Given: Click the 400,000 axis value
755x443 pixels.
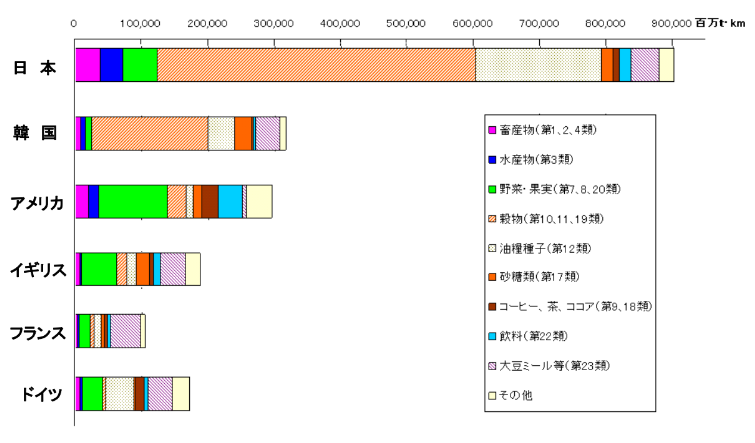Looking at the screenshot, I should click(340, 23).
